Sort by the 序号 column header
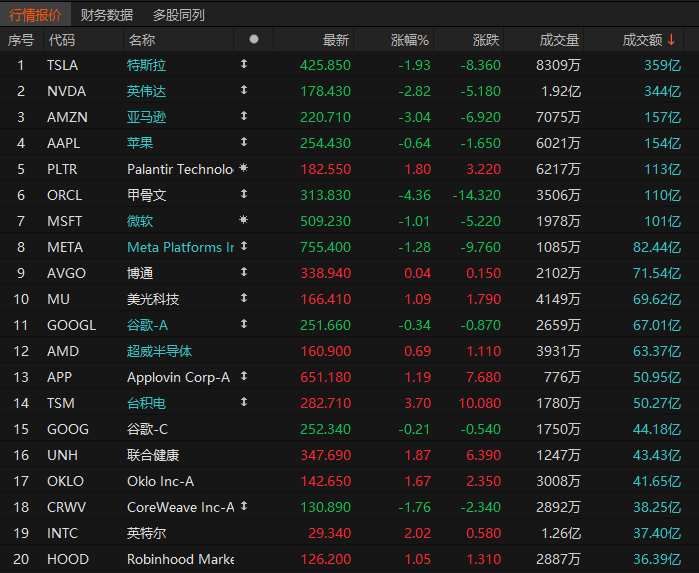 point(21,40)
